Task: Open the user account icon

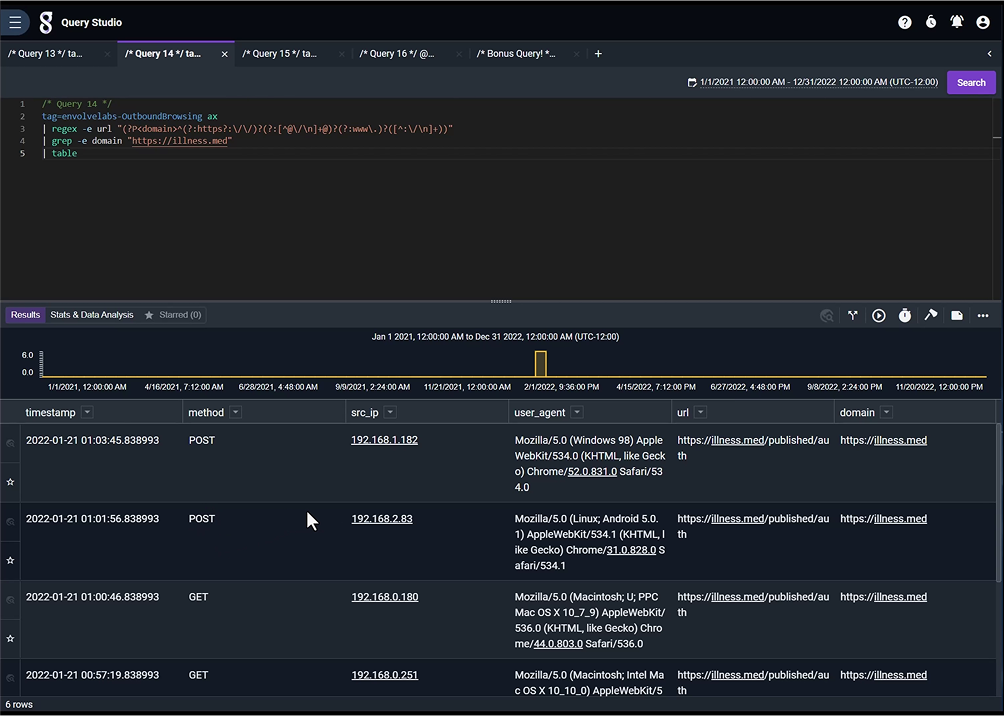Action: point(983,22)
